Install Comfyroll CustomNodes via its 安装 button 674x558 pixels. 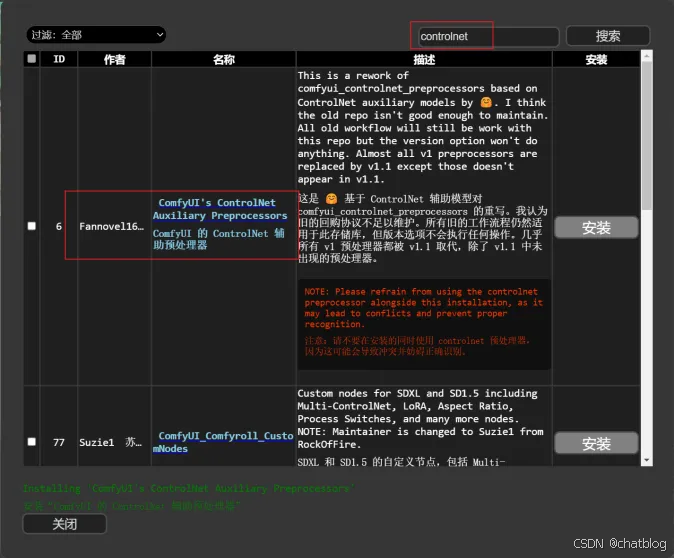596,443
